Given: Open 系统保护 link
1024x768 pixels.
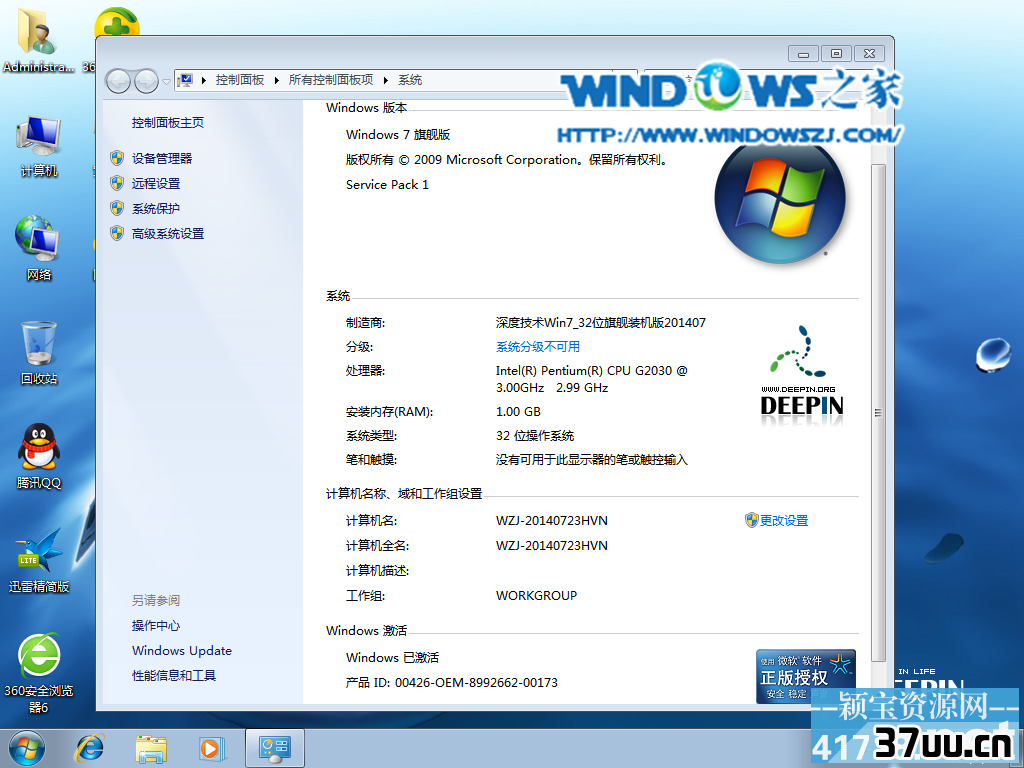Looking at the screenshot, I should pyautogui.click(x=155, y=208).
